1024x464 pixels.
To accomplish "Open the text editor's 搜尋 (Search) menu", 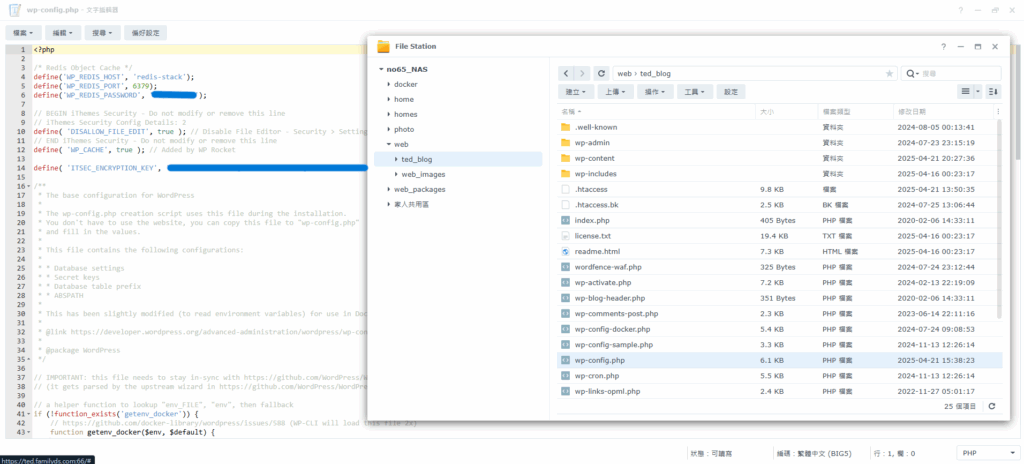I will click(x=103, y=32).
